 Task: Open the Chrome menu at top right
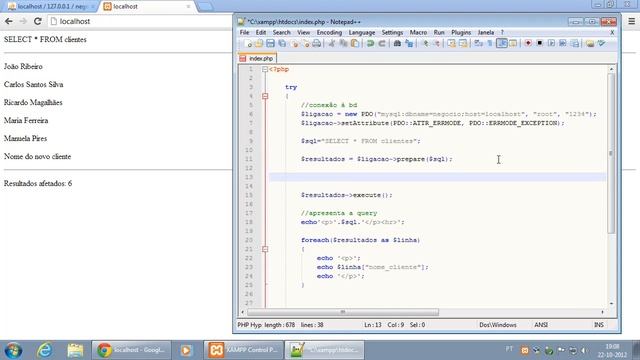click(631, 21)
